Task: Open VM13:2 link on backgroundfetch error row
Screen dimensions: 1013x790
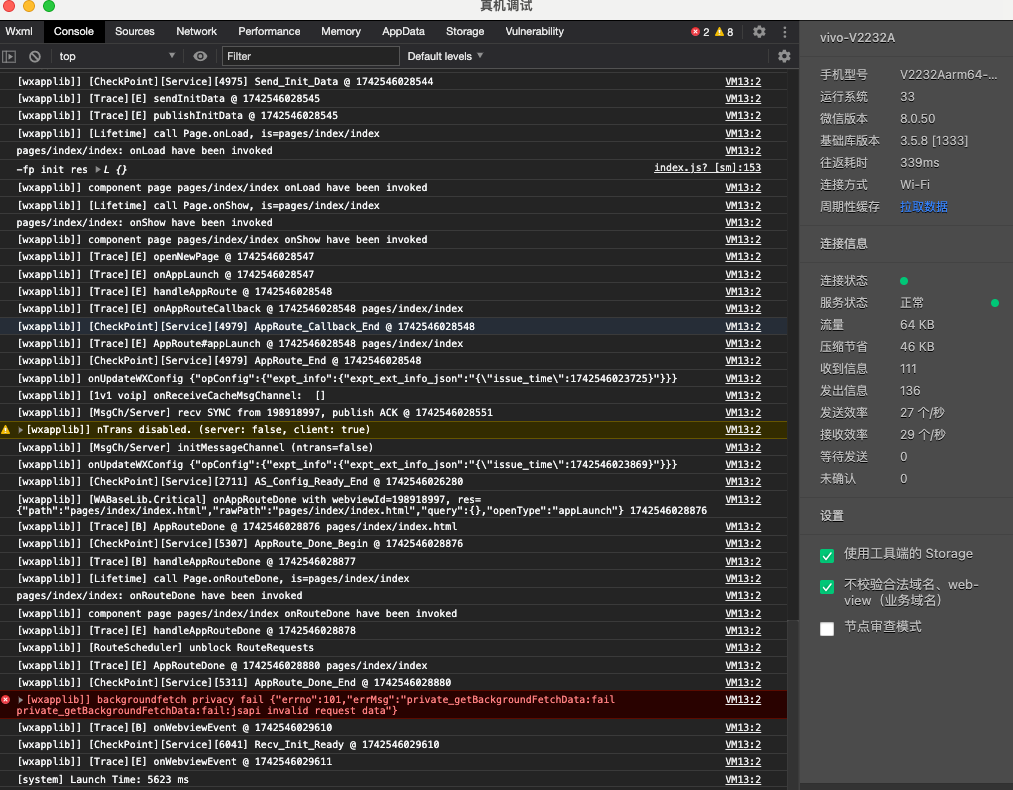Action: (x=743, y=700)
